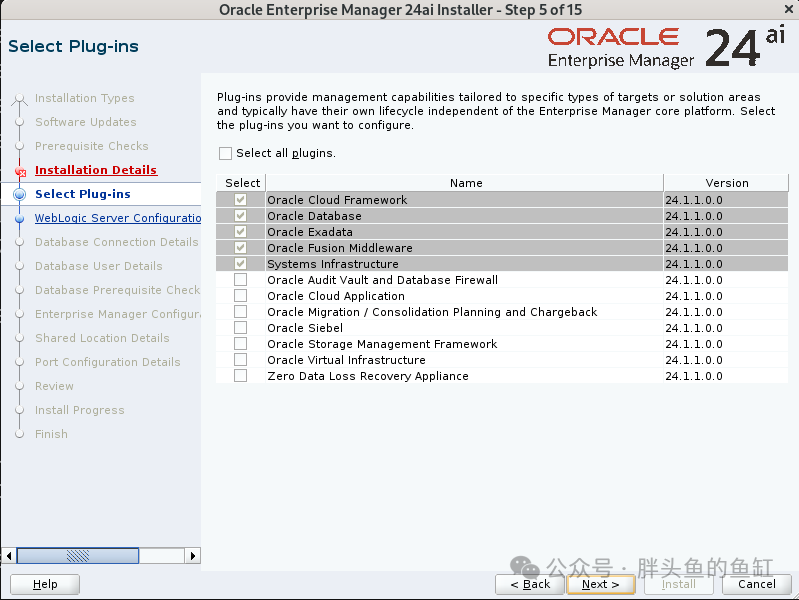Click the Install Progress step
Image resolution: width=799 pixels, height=600 pixels.
point(79,410)
